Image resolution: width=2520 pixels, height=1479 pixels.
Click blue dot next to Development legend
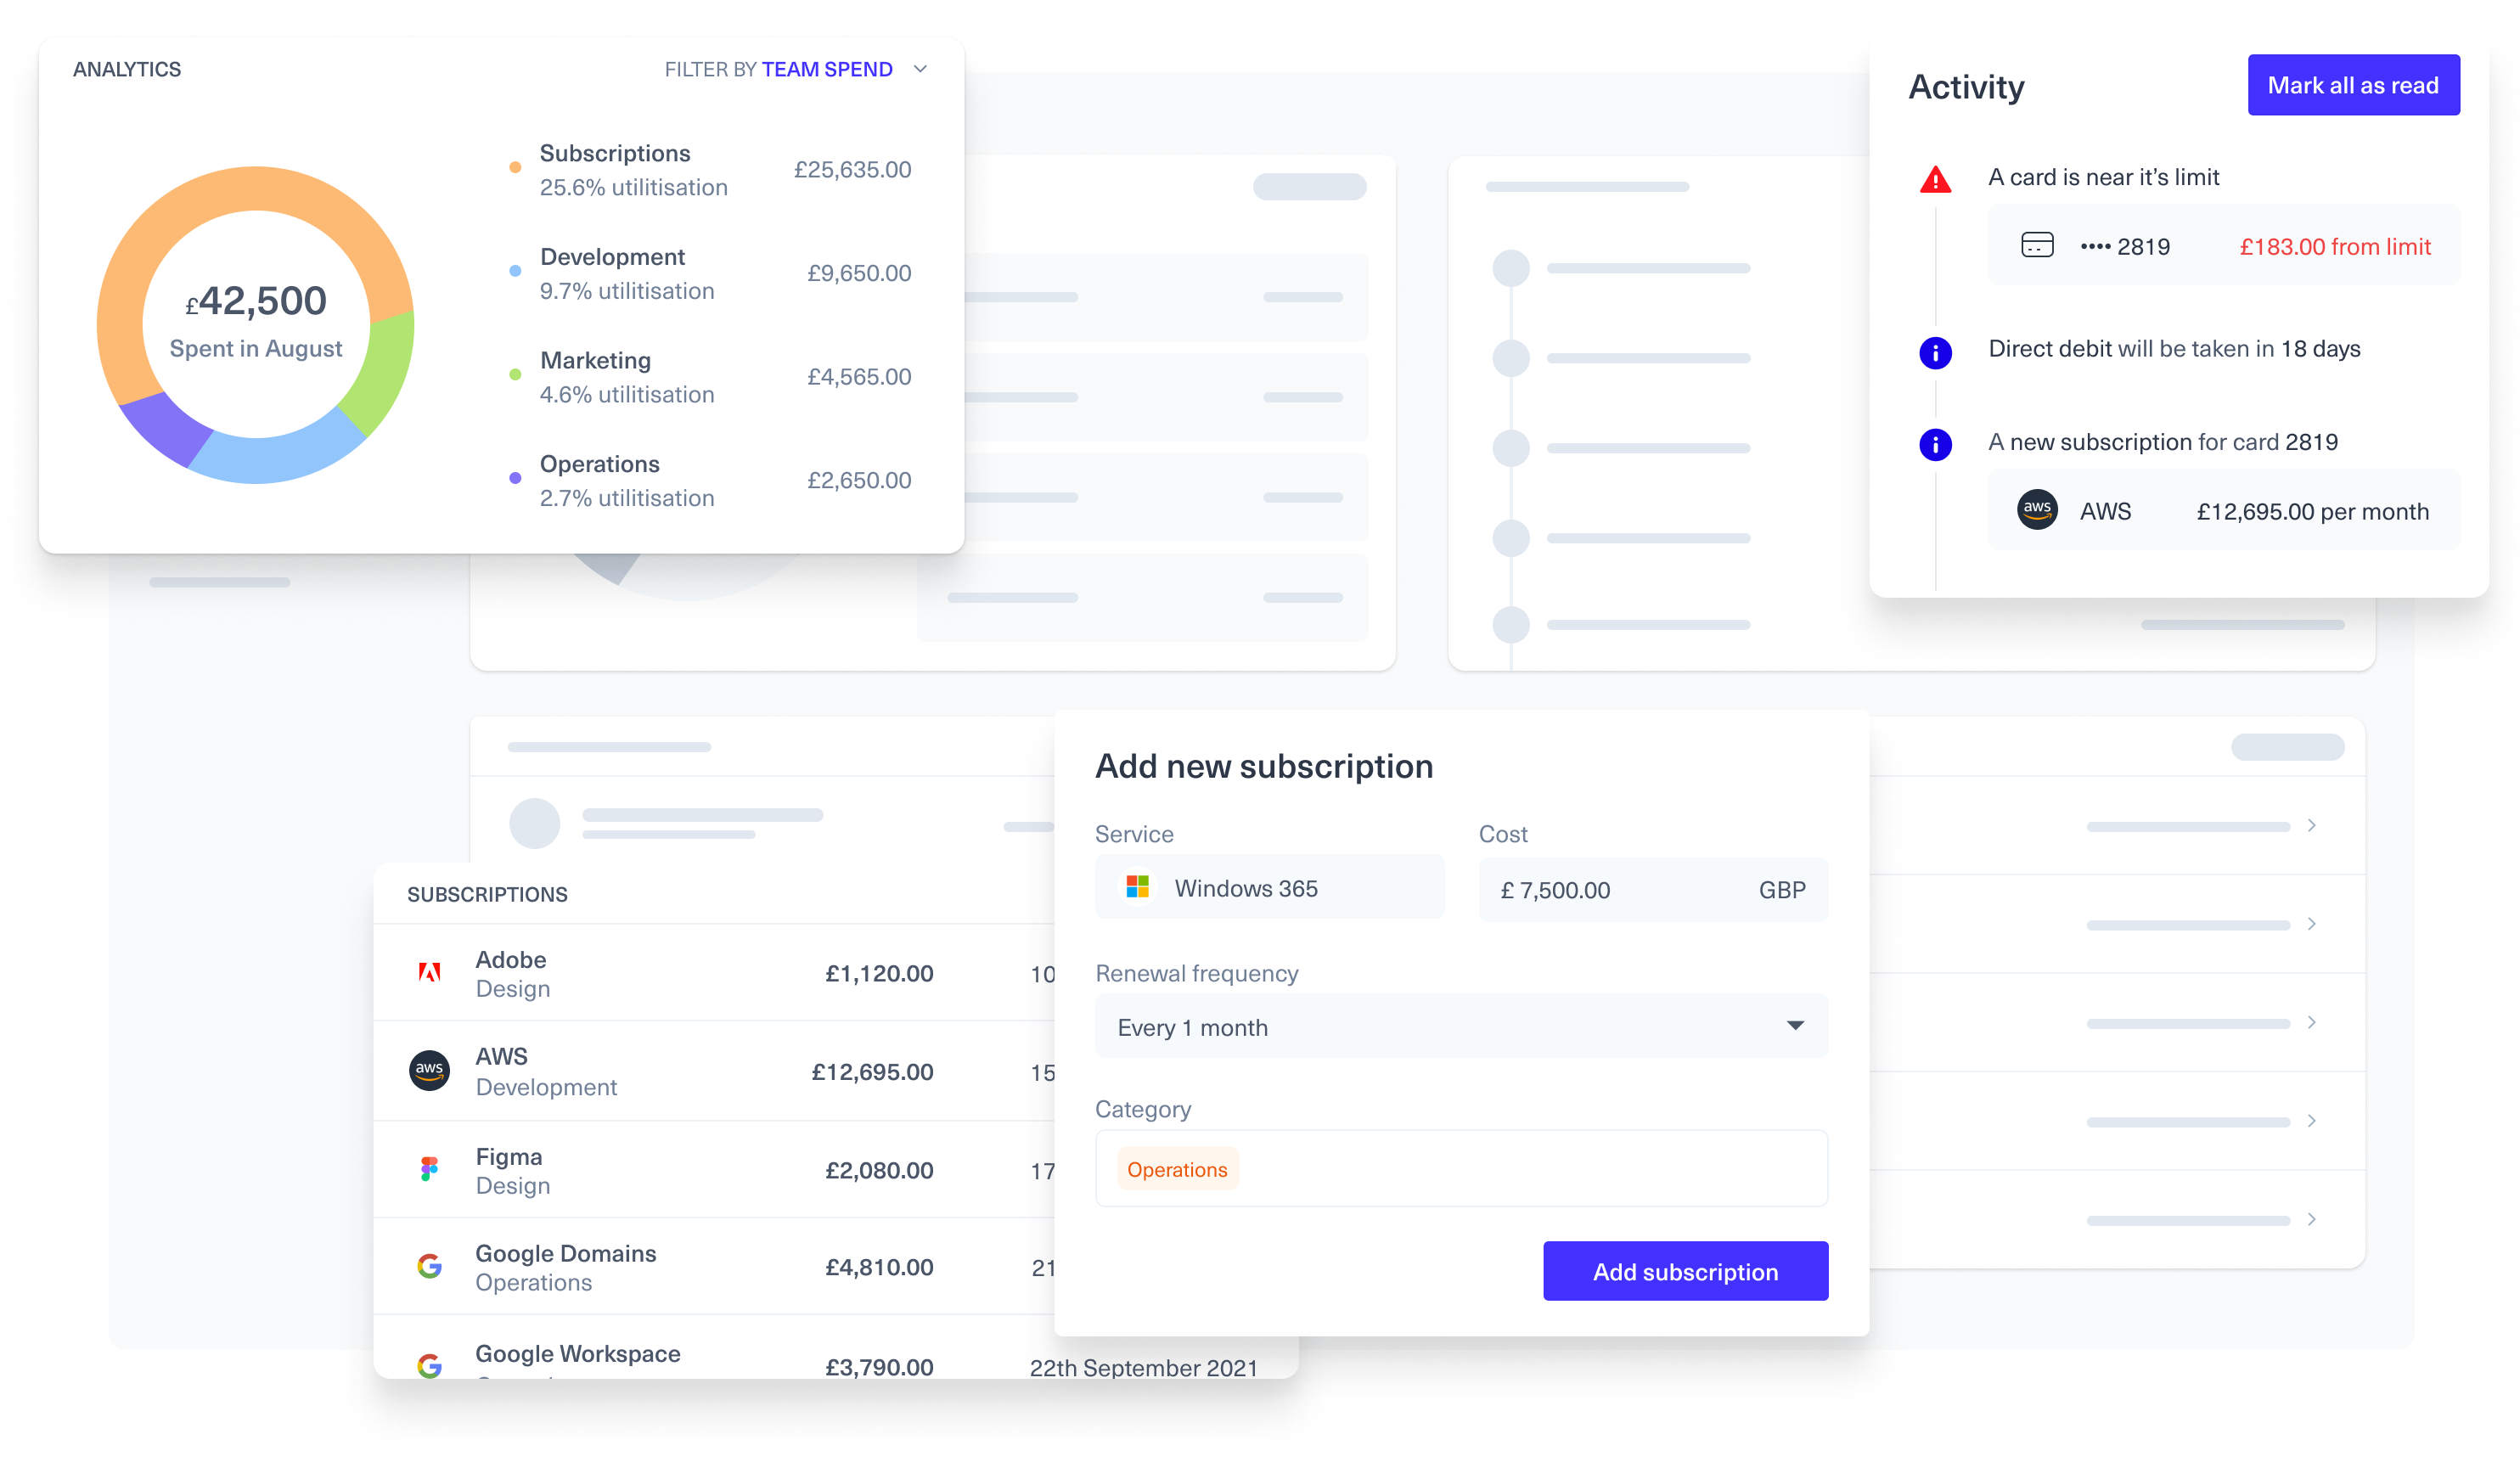coord(515,271)
